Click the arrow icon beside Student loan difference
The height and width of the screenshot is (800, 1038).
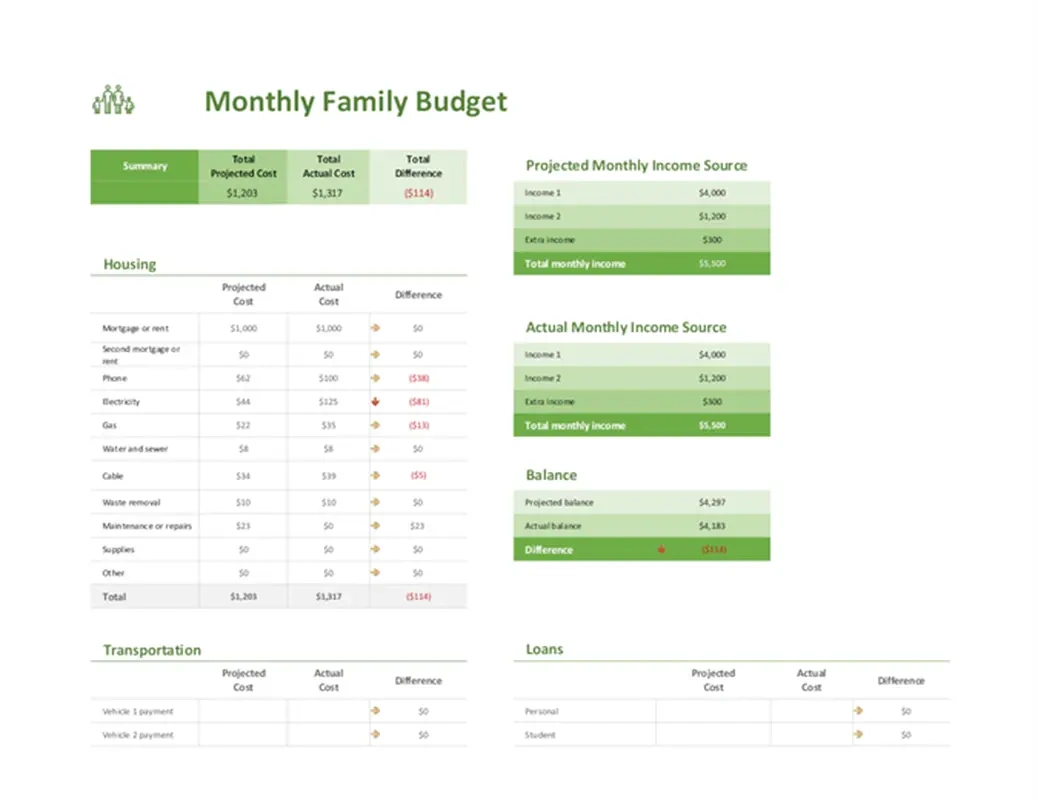tap(858, 734)
